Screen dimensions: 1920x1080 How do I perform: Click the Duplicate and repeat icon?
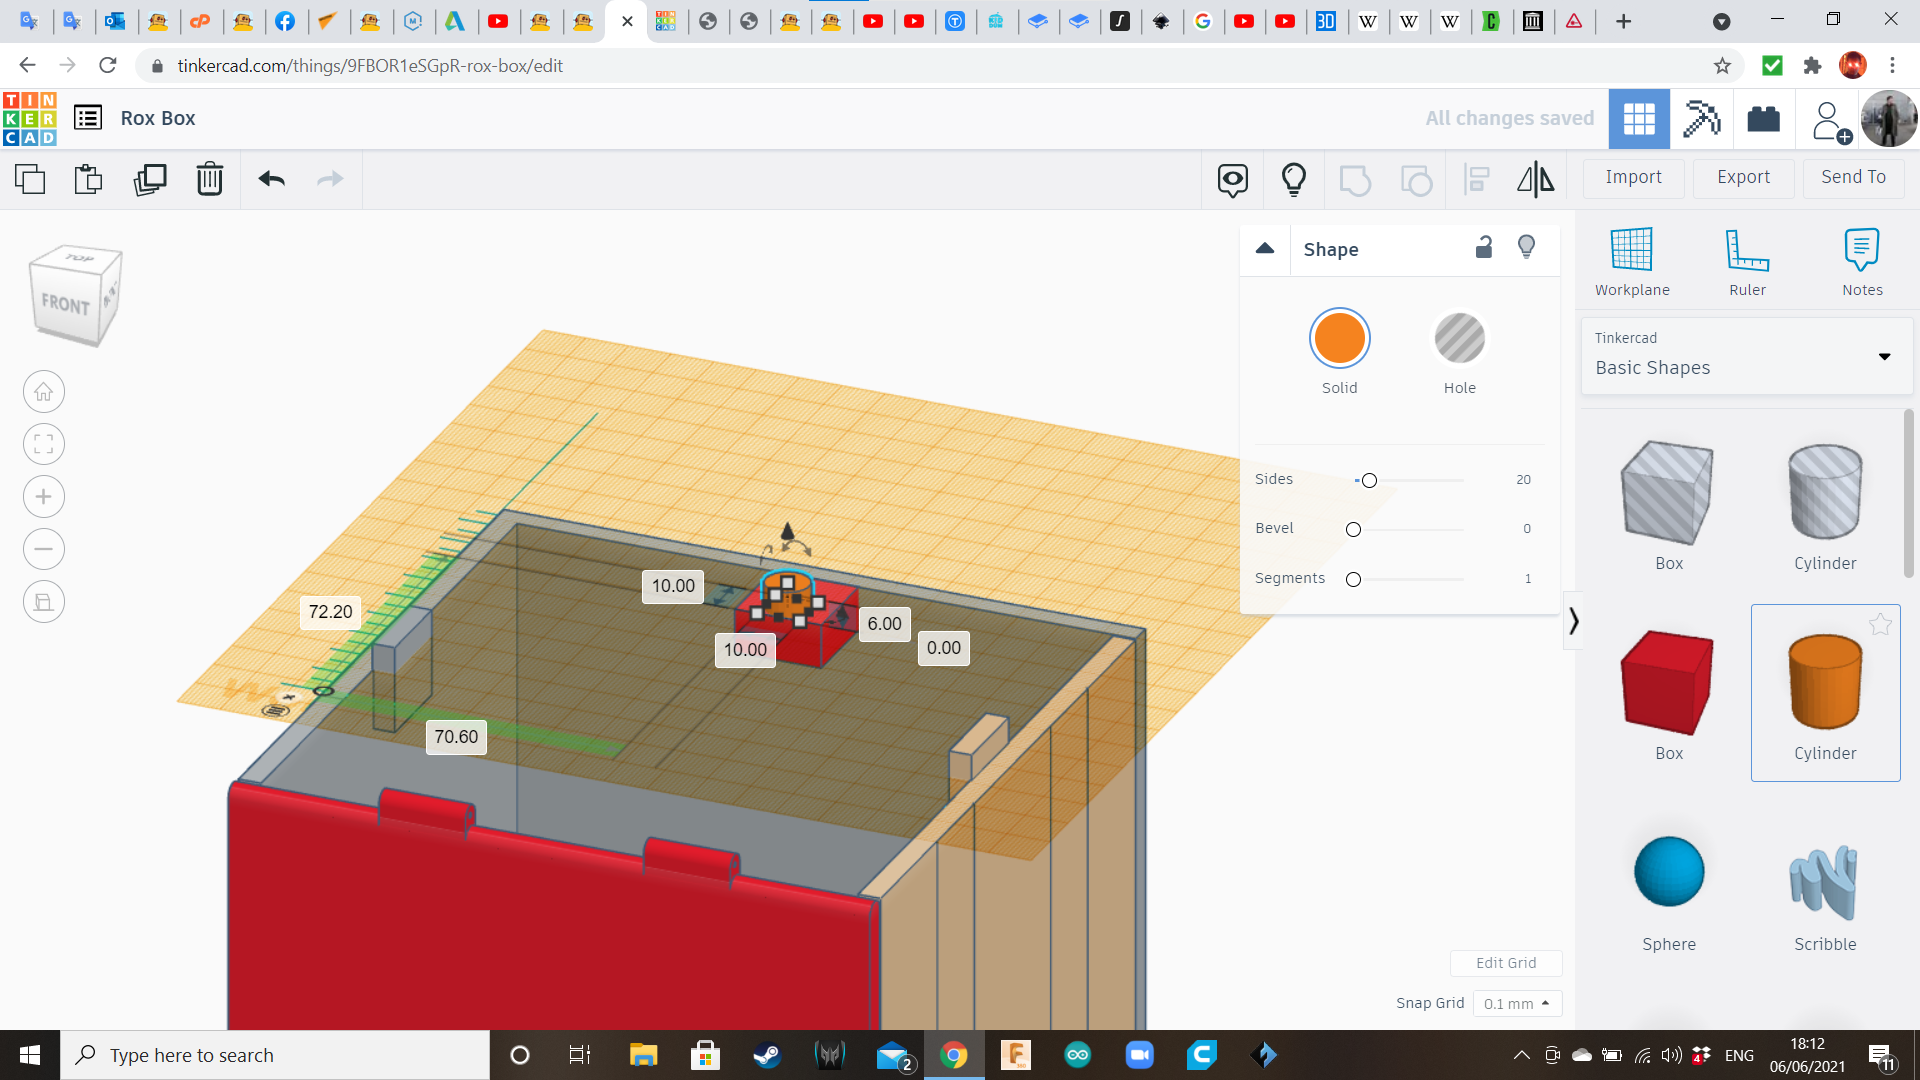point(150,179)
